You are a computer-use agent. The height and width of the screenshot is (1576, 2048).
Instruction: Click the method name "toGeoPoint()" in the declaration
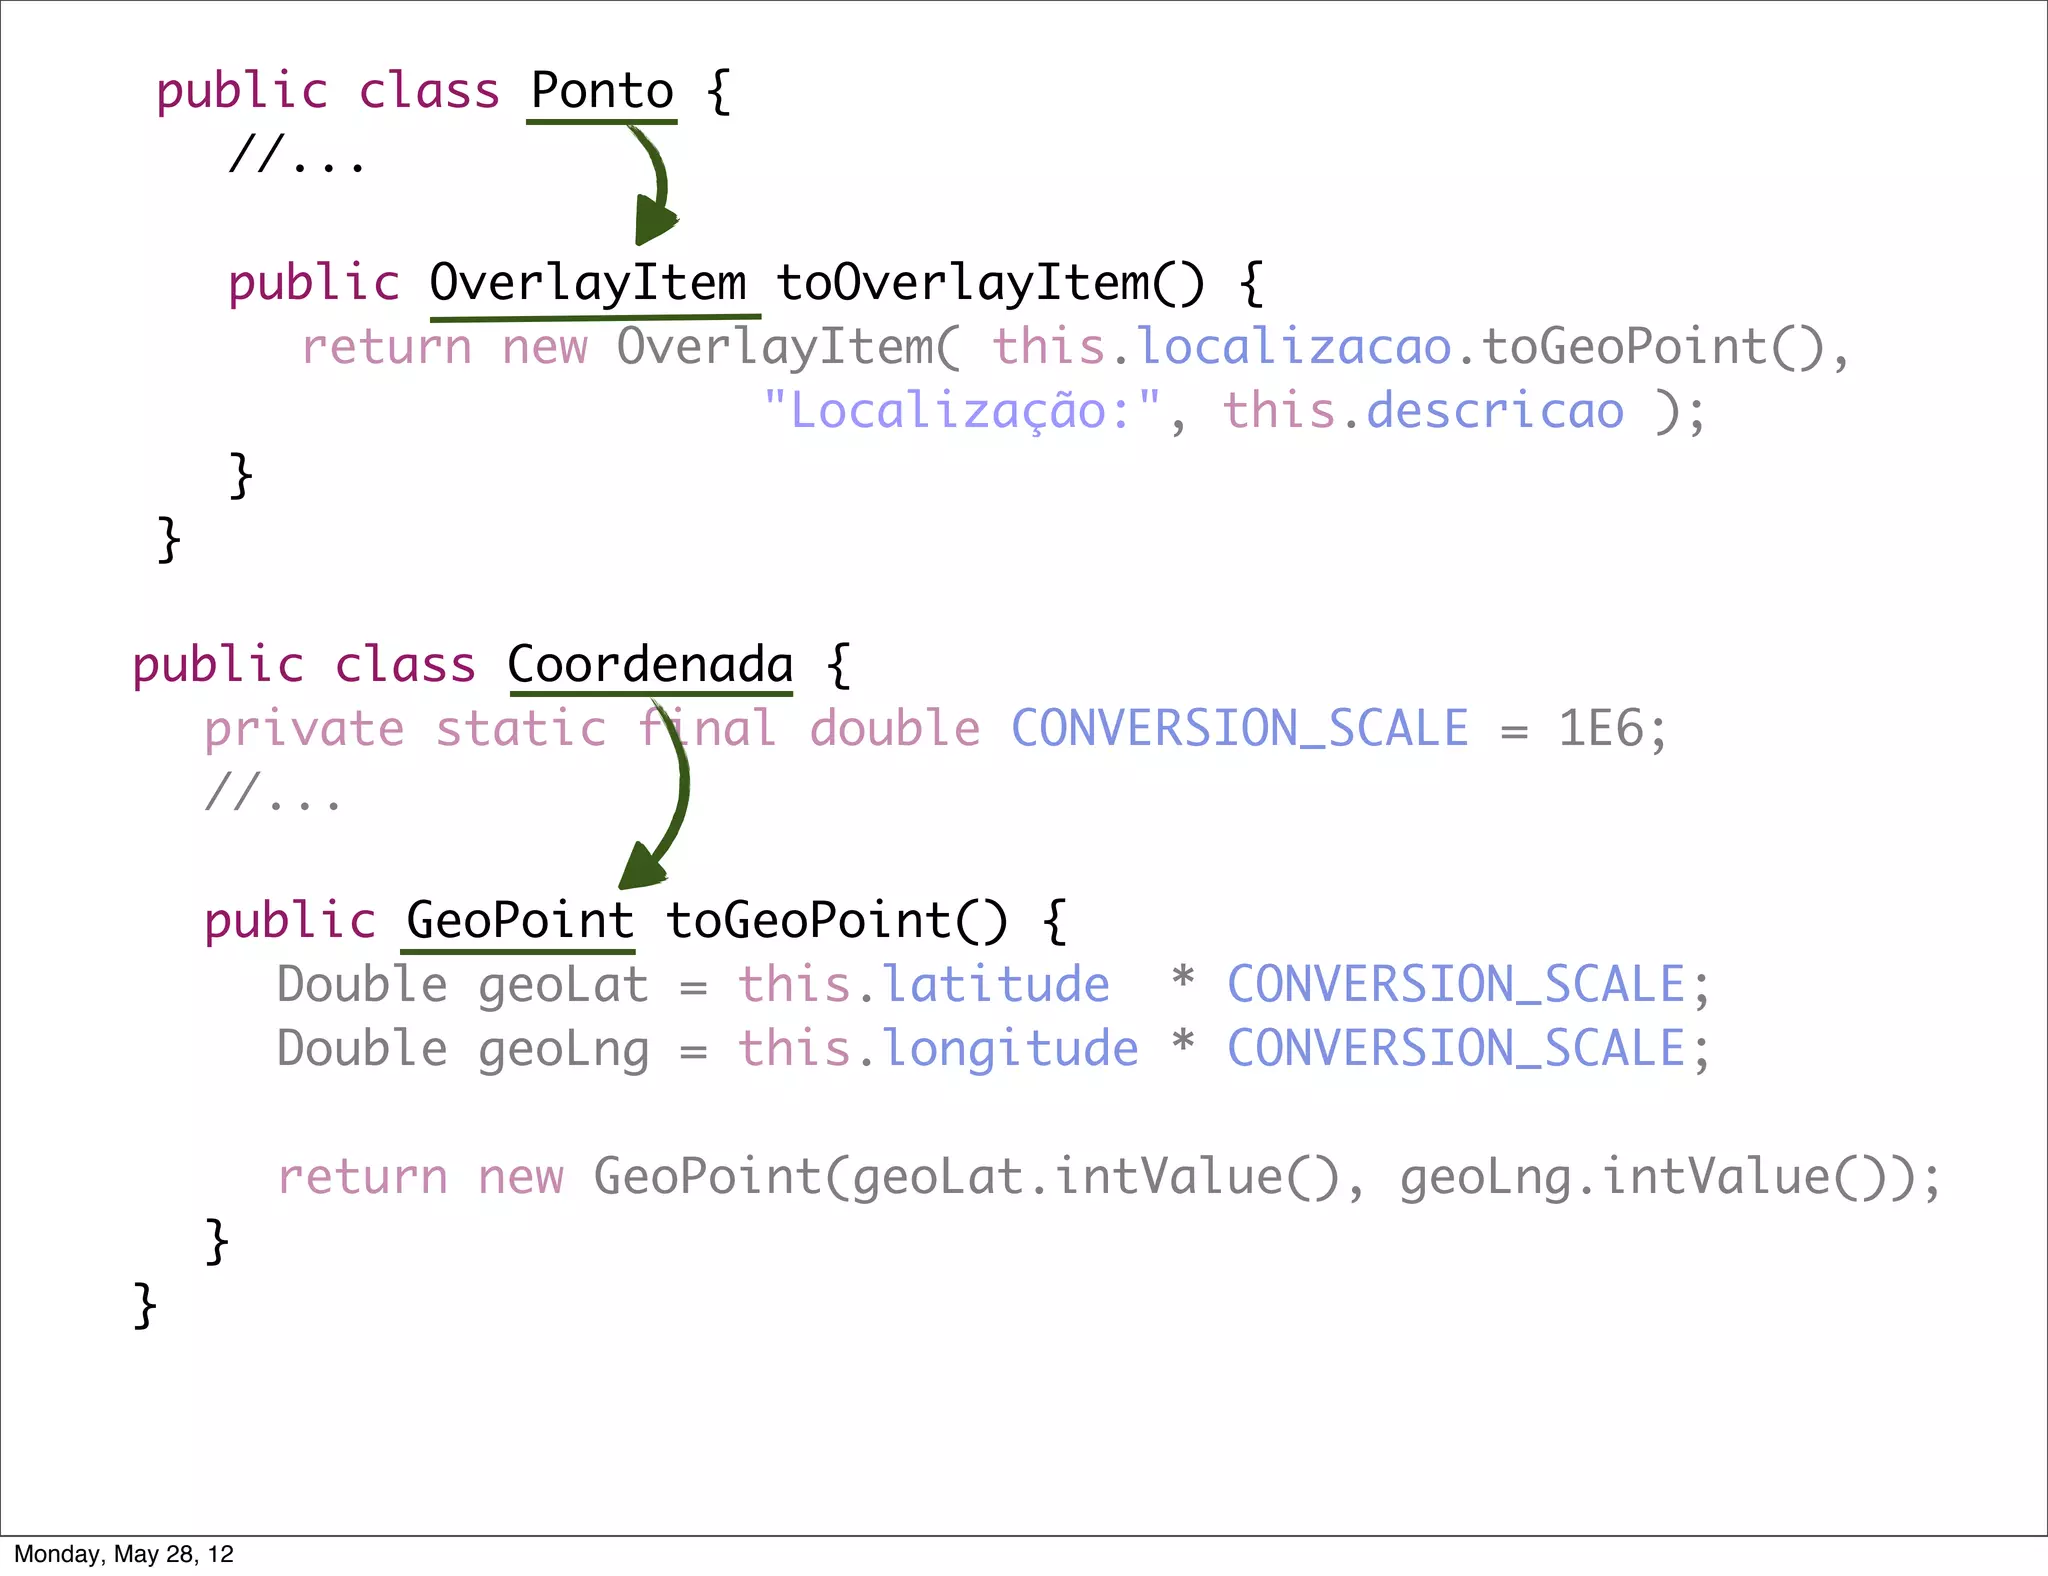(x=837, y=920)
